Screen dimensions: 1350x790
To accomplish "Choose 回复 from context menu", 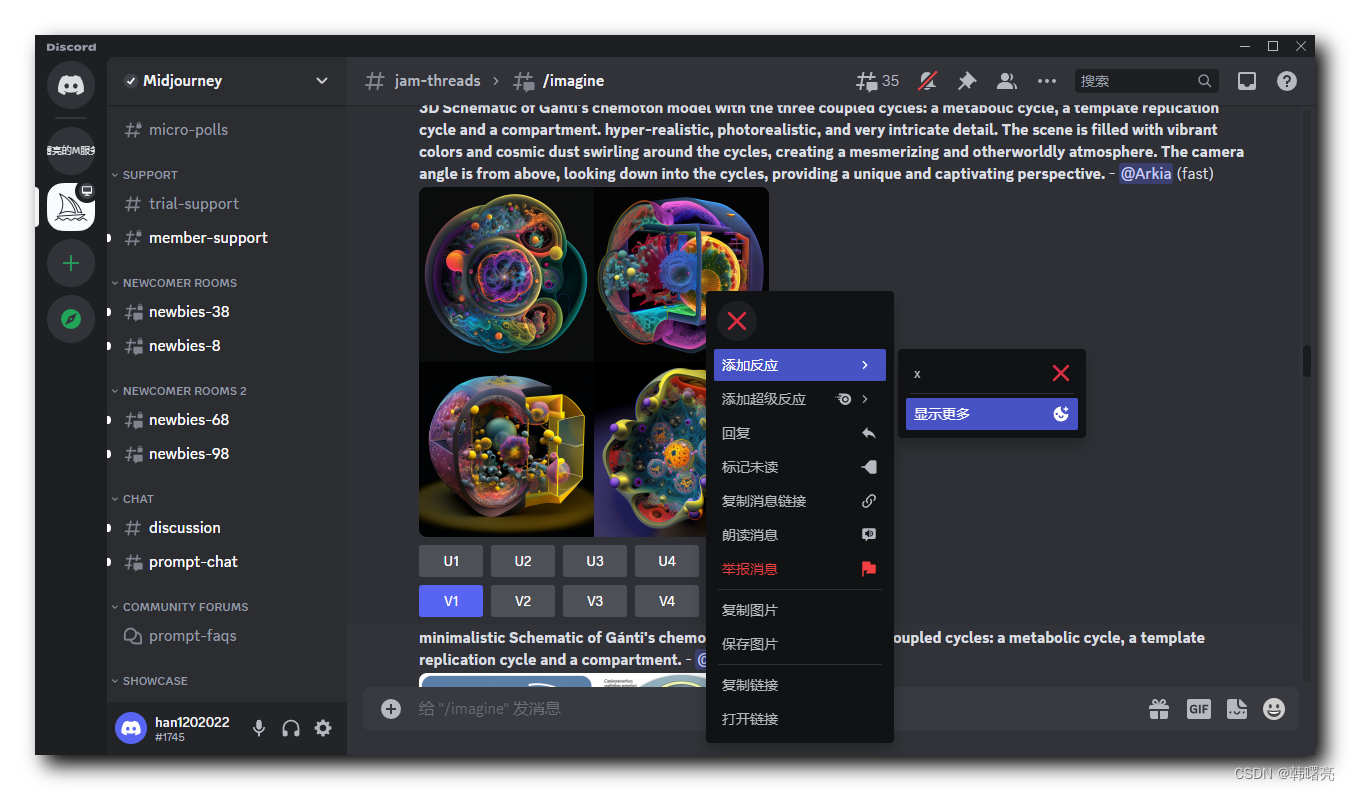I will pyautogui.click(x=800, y=433).
